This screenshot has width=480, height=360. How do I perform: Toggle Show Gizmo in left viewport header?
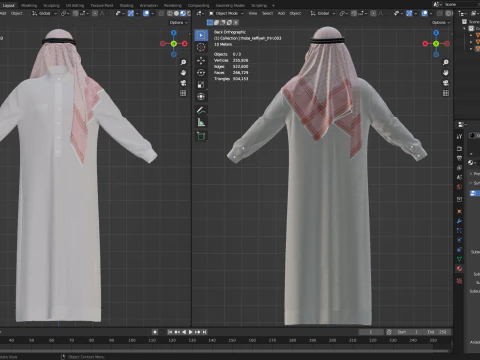131,13
